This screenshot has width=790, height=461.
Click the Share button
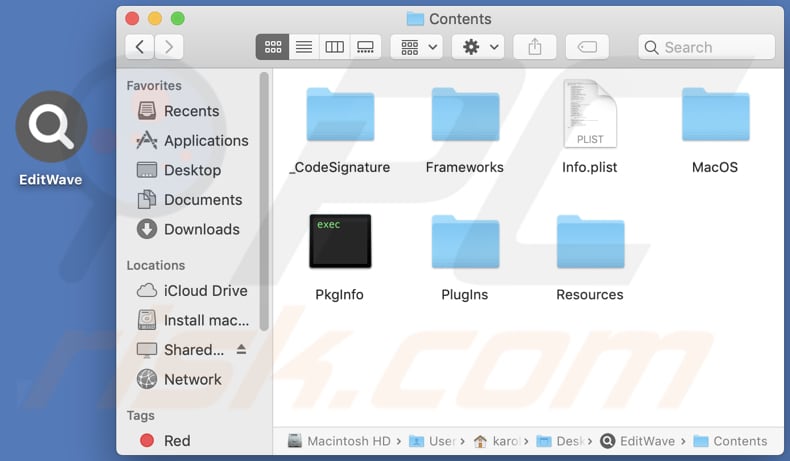pyautogui.click(x=535, y=47)
